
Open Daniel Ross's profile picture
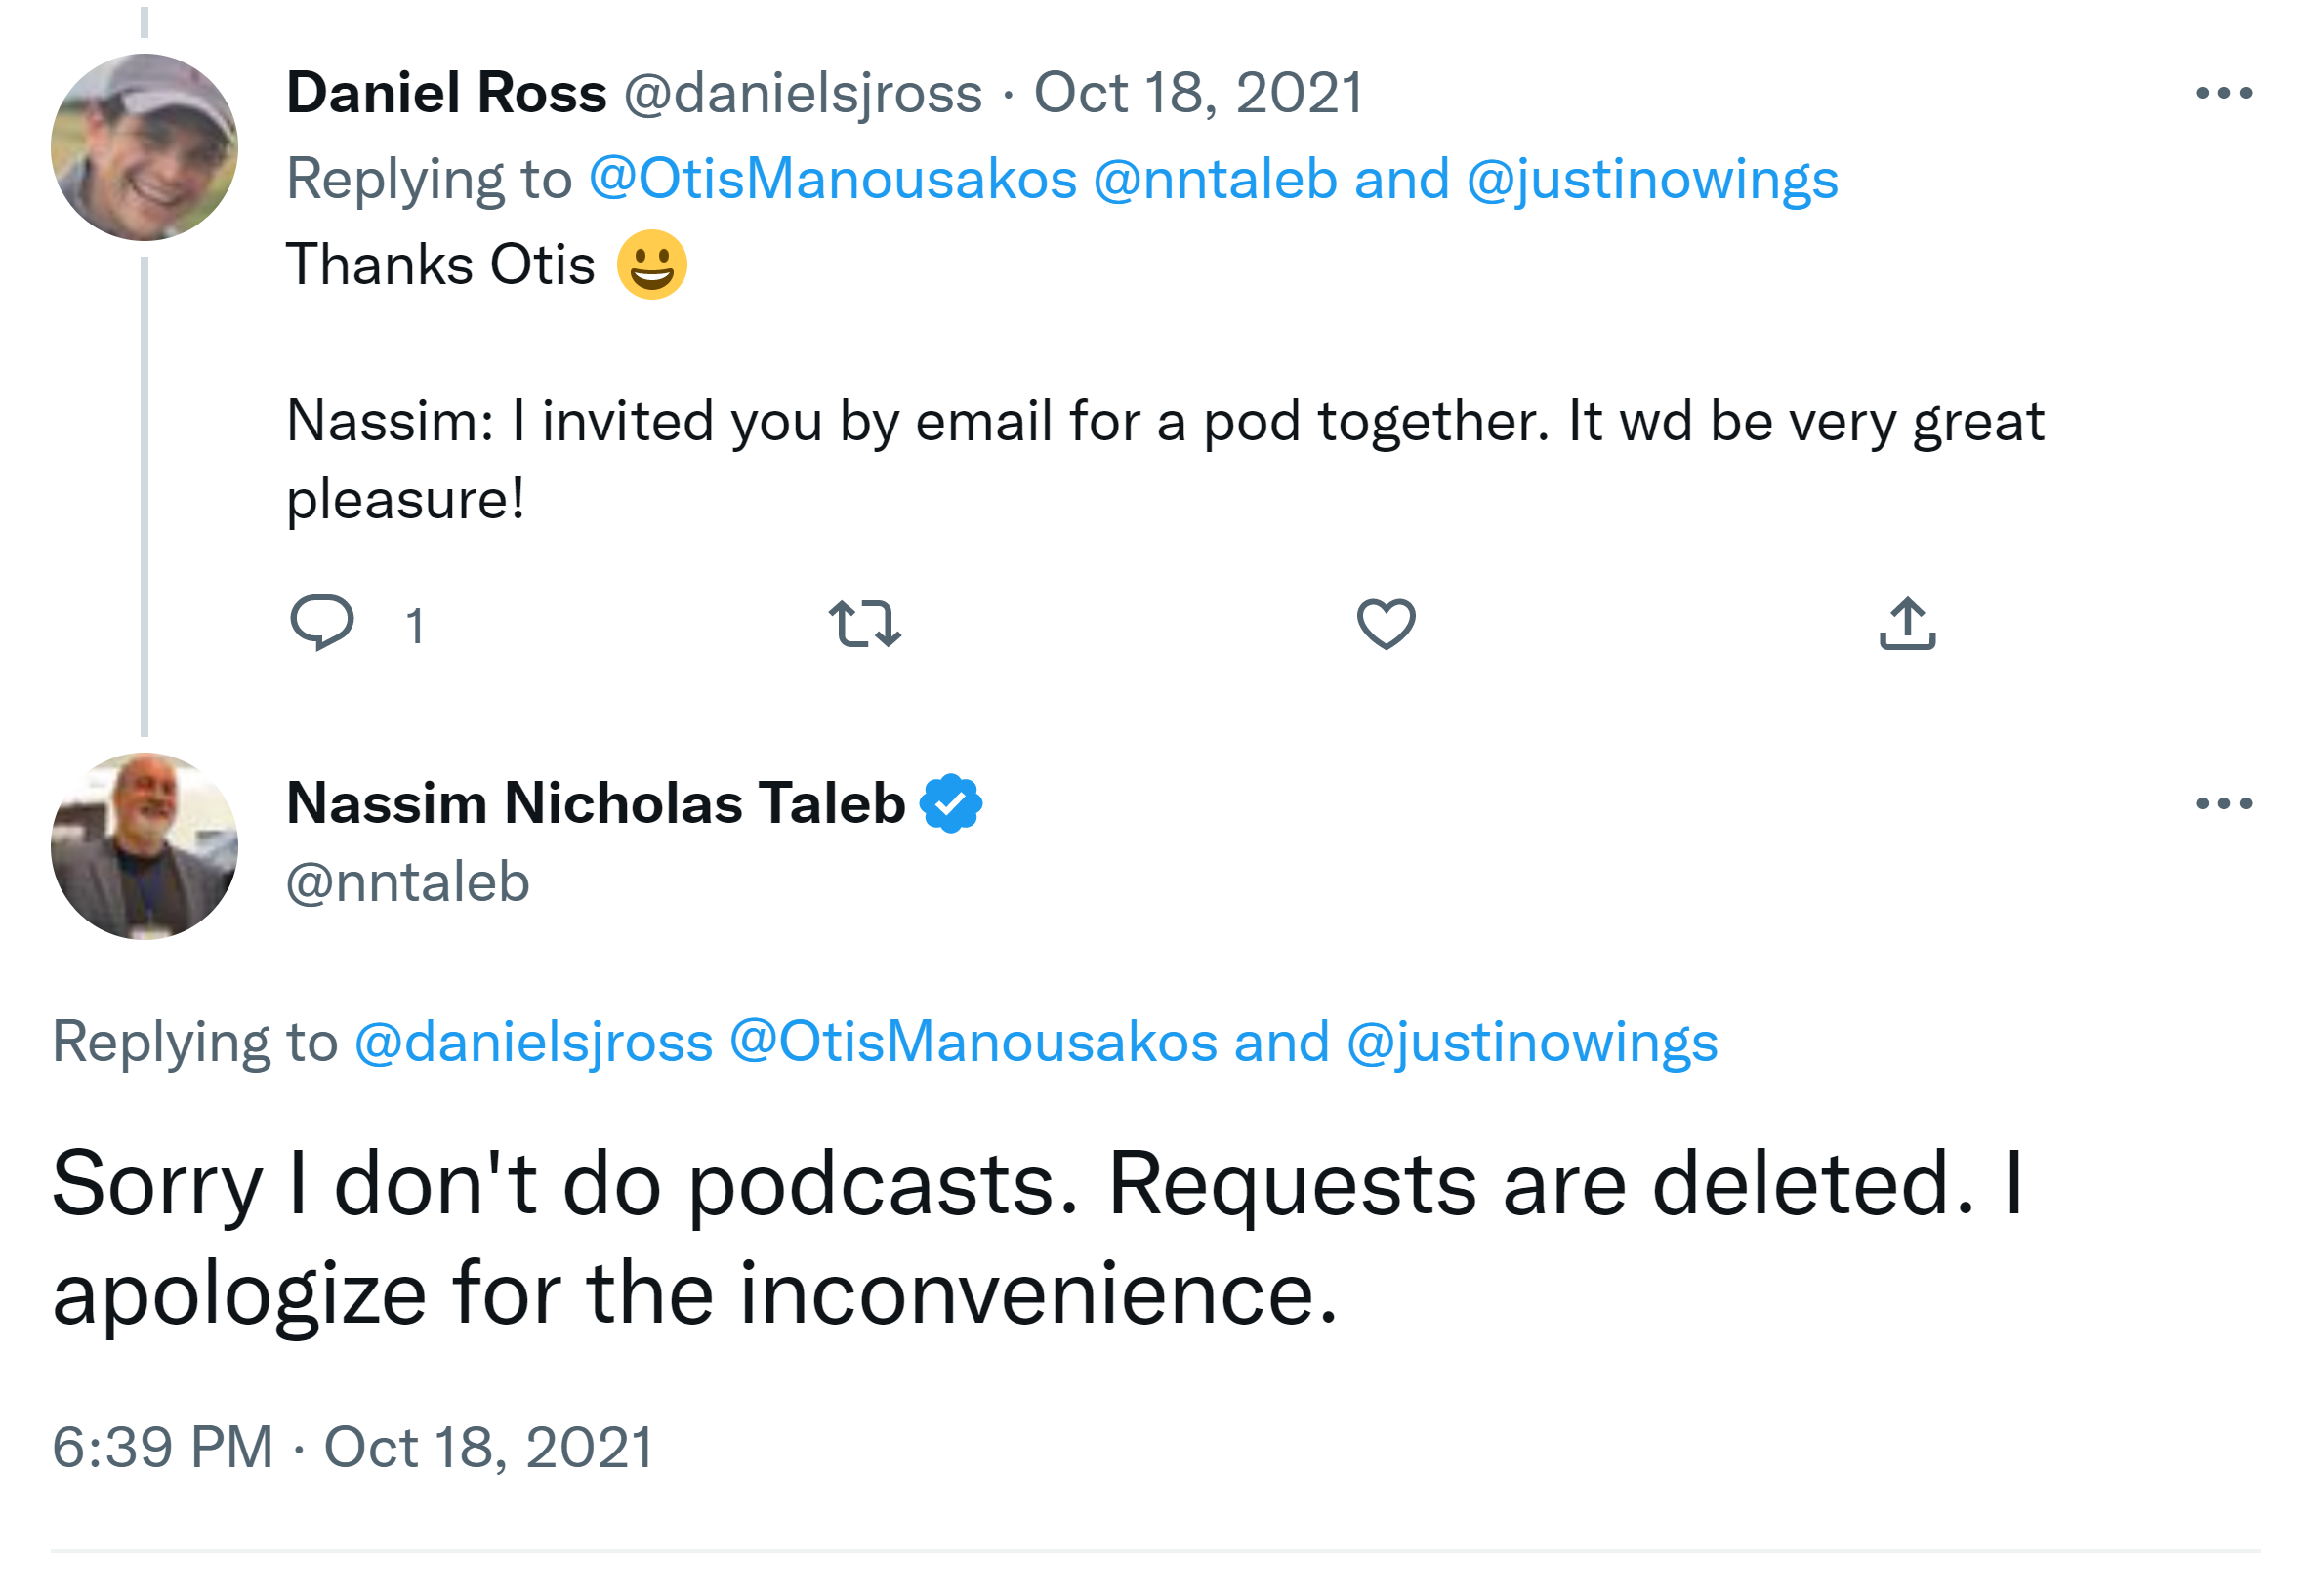(x=145, y=148)
